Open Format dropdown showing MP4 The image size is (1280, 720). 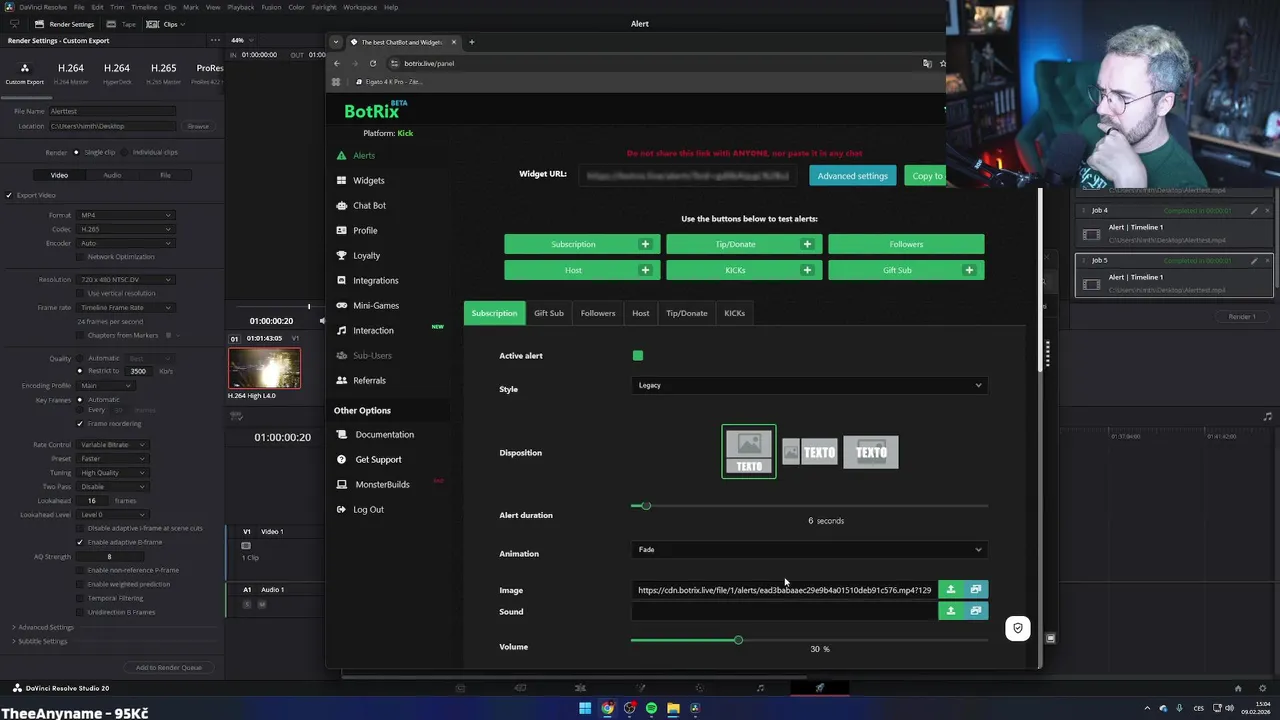tap(126, 215)
